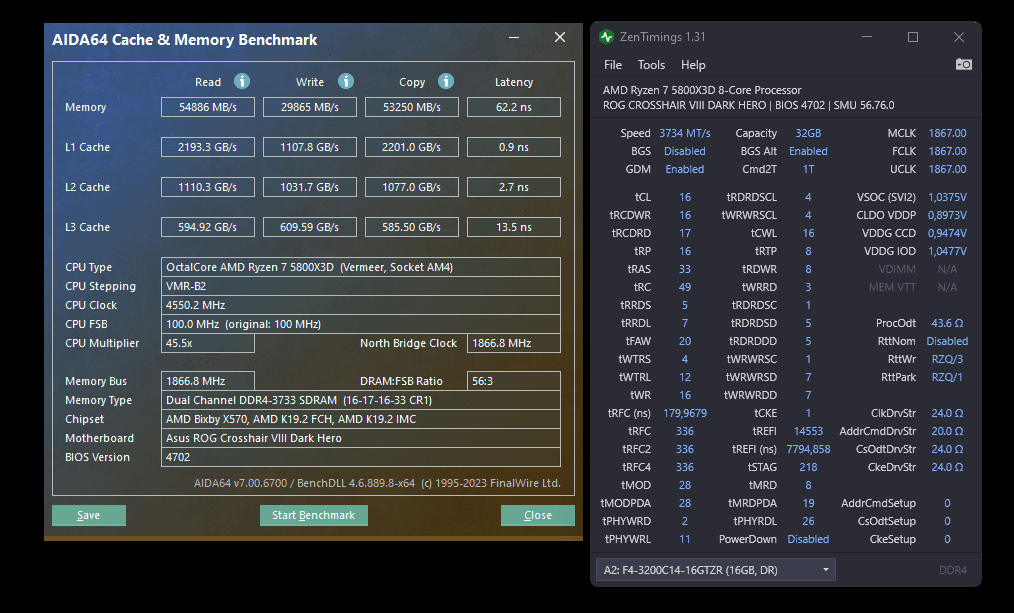Click the AddrCmdDrvStr value 20.0 Ω
The height and width of the screenshot is (613, 1014).
tap(947, 431)
